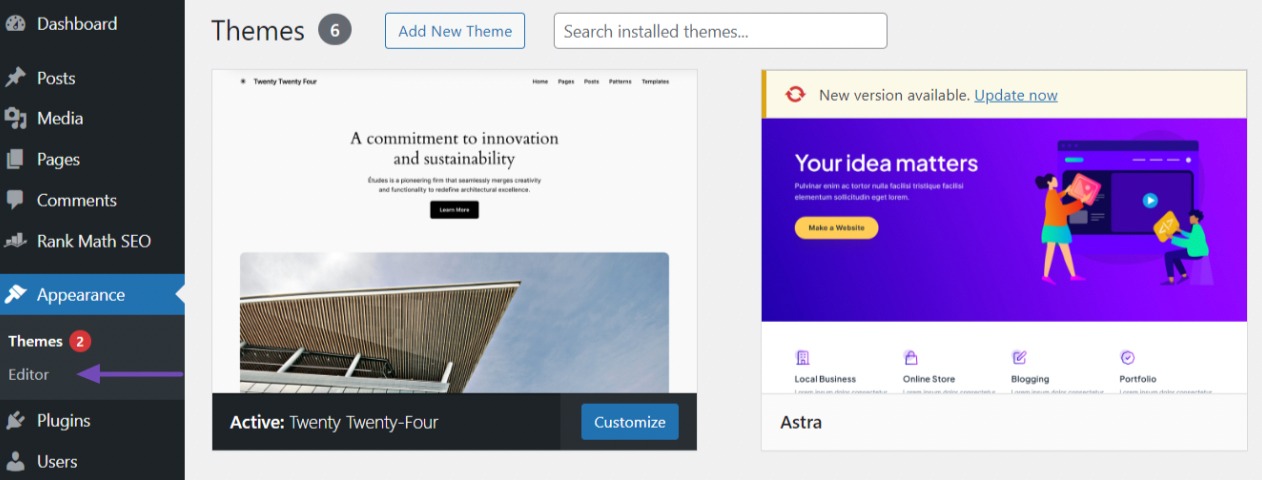Click the Update now link for Astra

pos(1016,95)
